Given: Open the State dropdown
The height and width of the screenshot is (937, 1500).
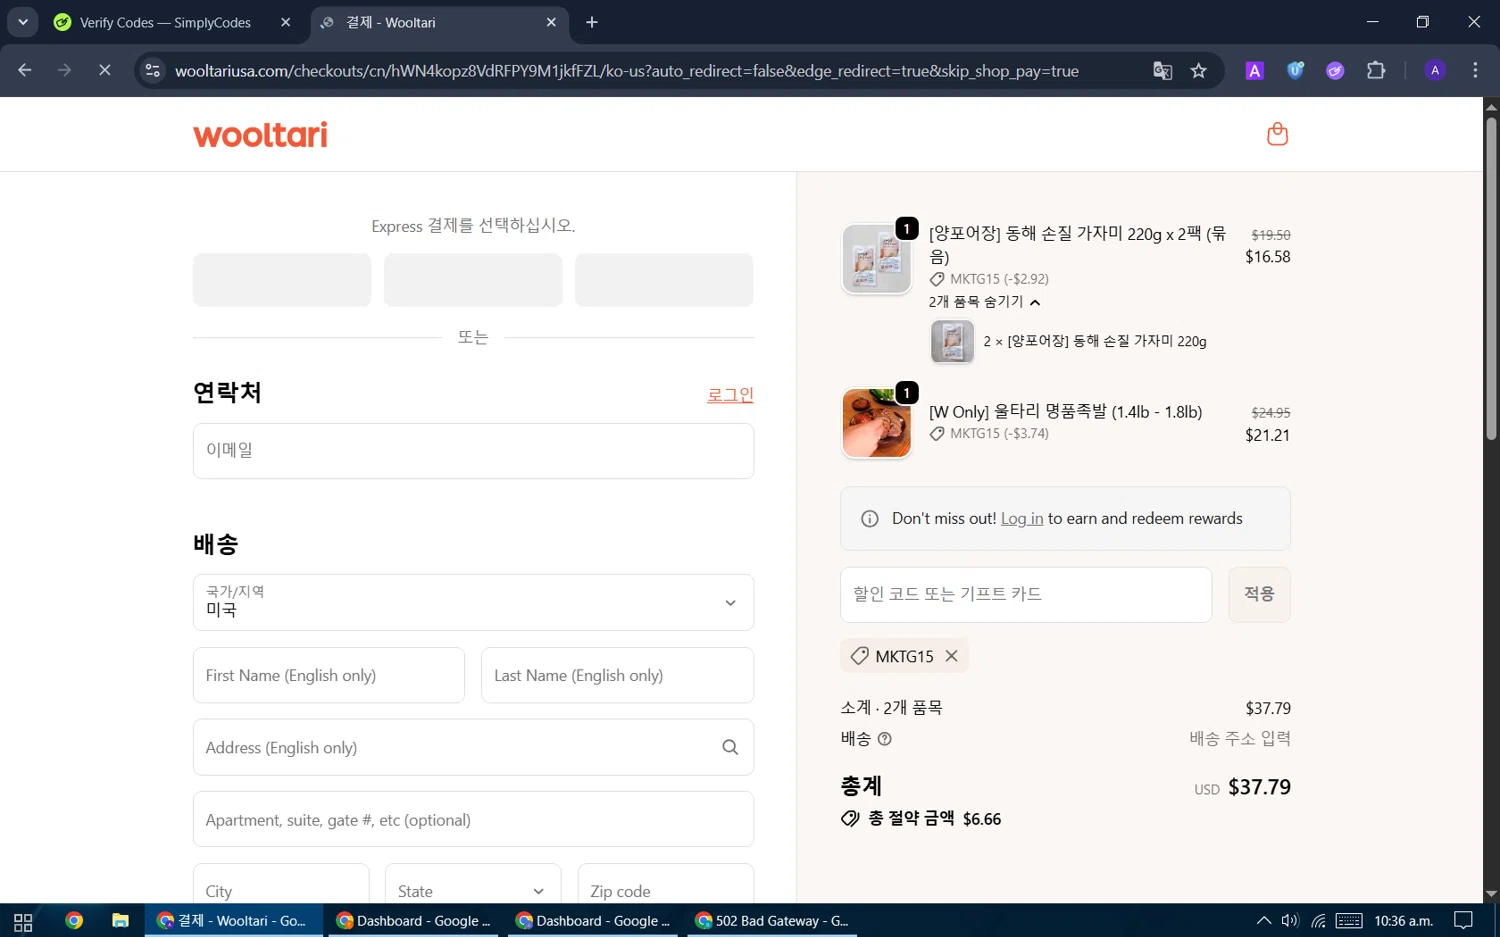Looking at the screenshot, I should [x=473, y=889].
